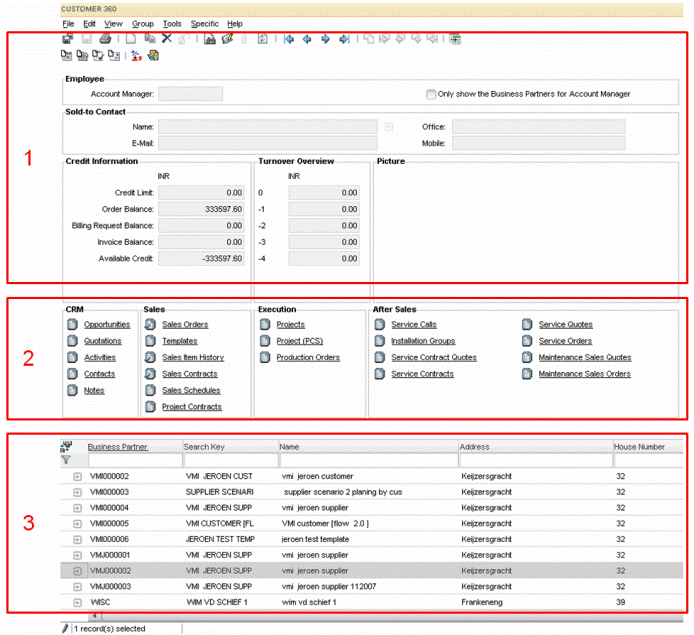694x635 pixels.
Task: Go to the last record arrow icon
Action: tap(344, 39)
